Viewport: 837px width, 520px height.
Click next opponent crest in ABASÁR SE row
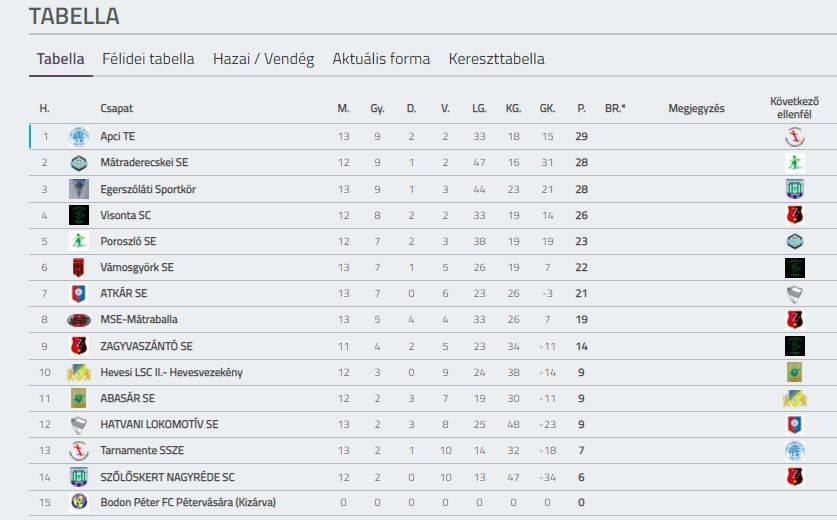(795, 398)
